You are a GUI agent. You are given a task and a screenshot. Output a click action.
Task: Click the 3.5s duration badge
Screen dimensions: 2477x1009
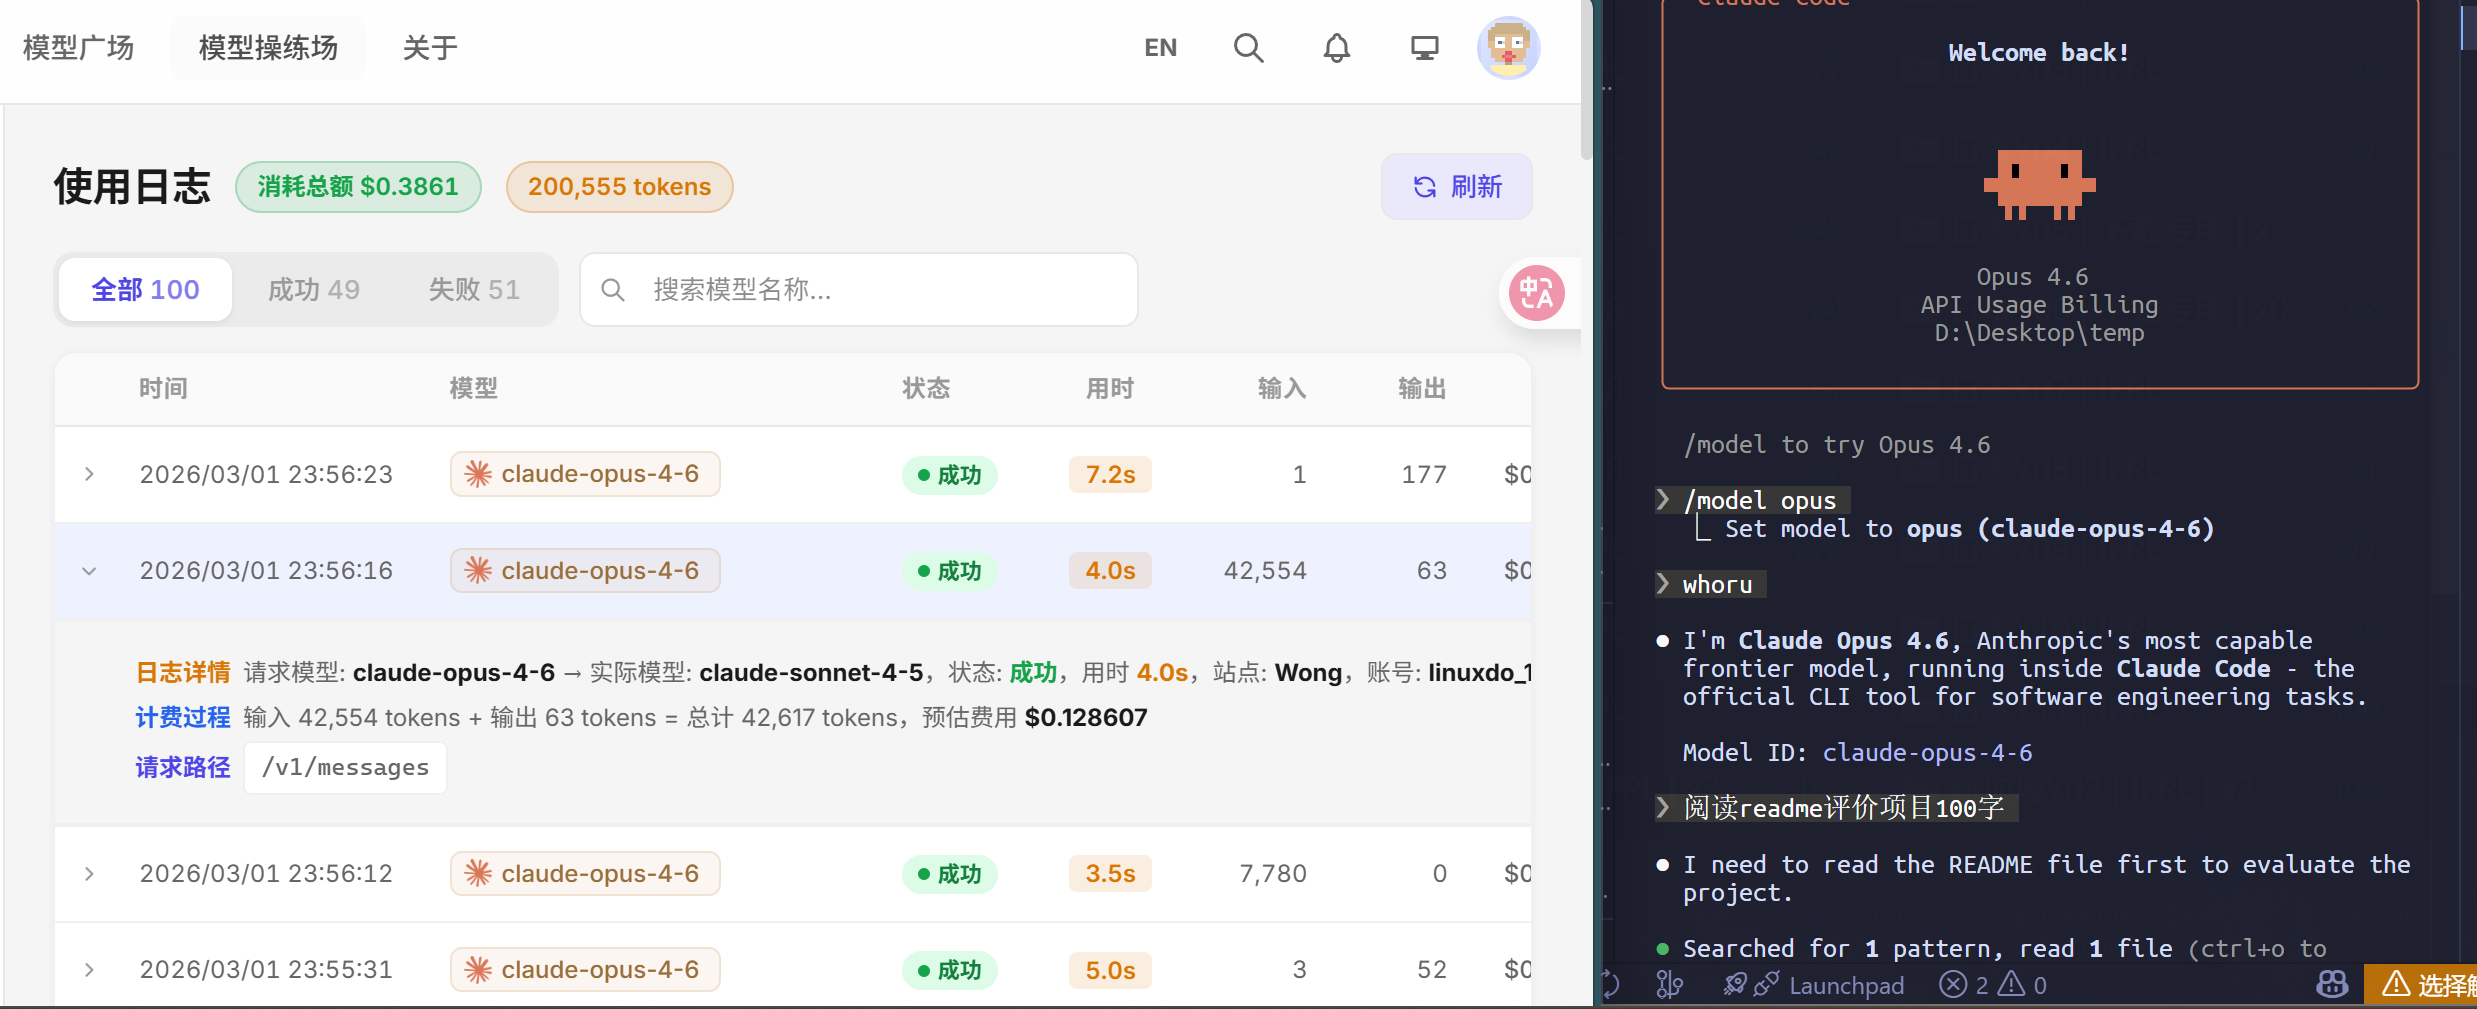(1110, 874)
